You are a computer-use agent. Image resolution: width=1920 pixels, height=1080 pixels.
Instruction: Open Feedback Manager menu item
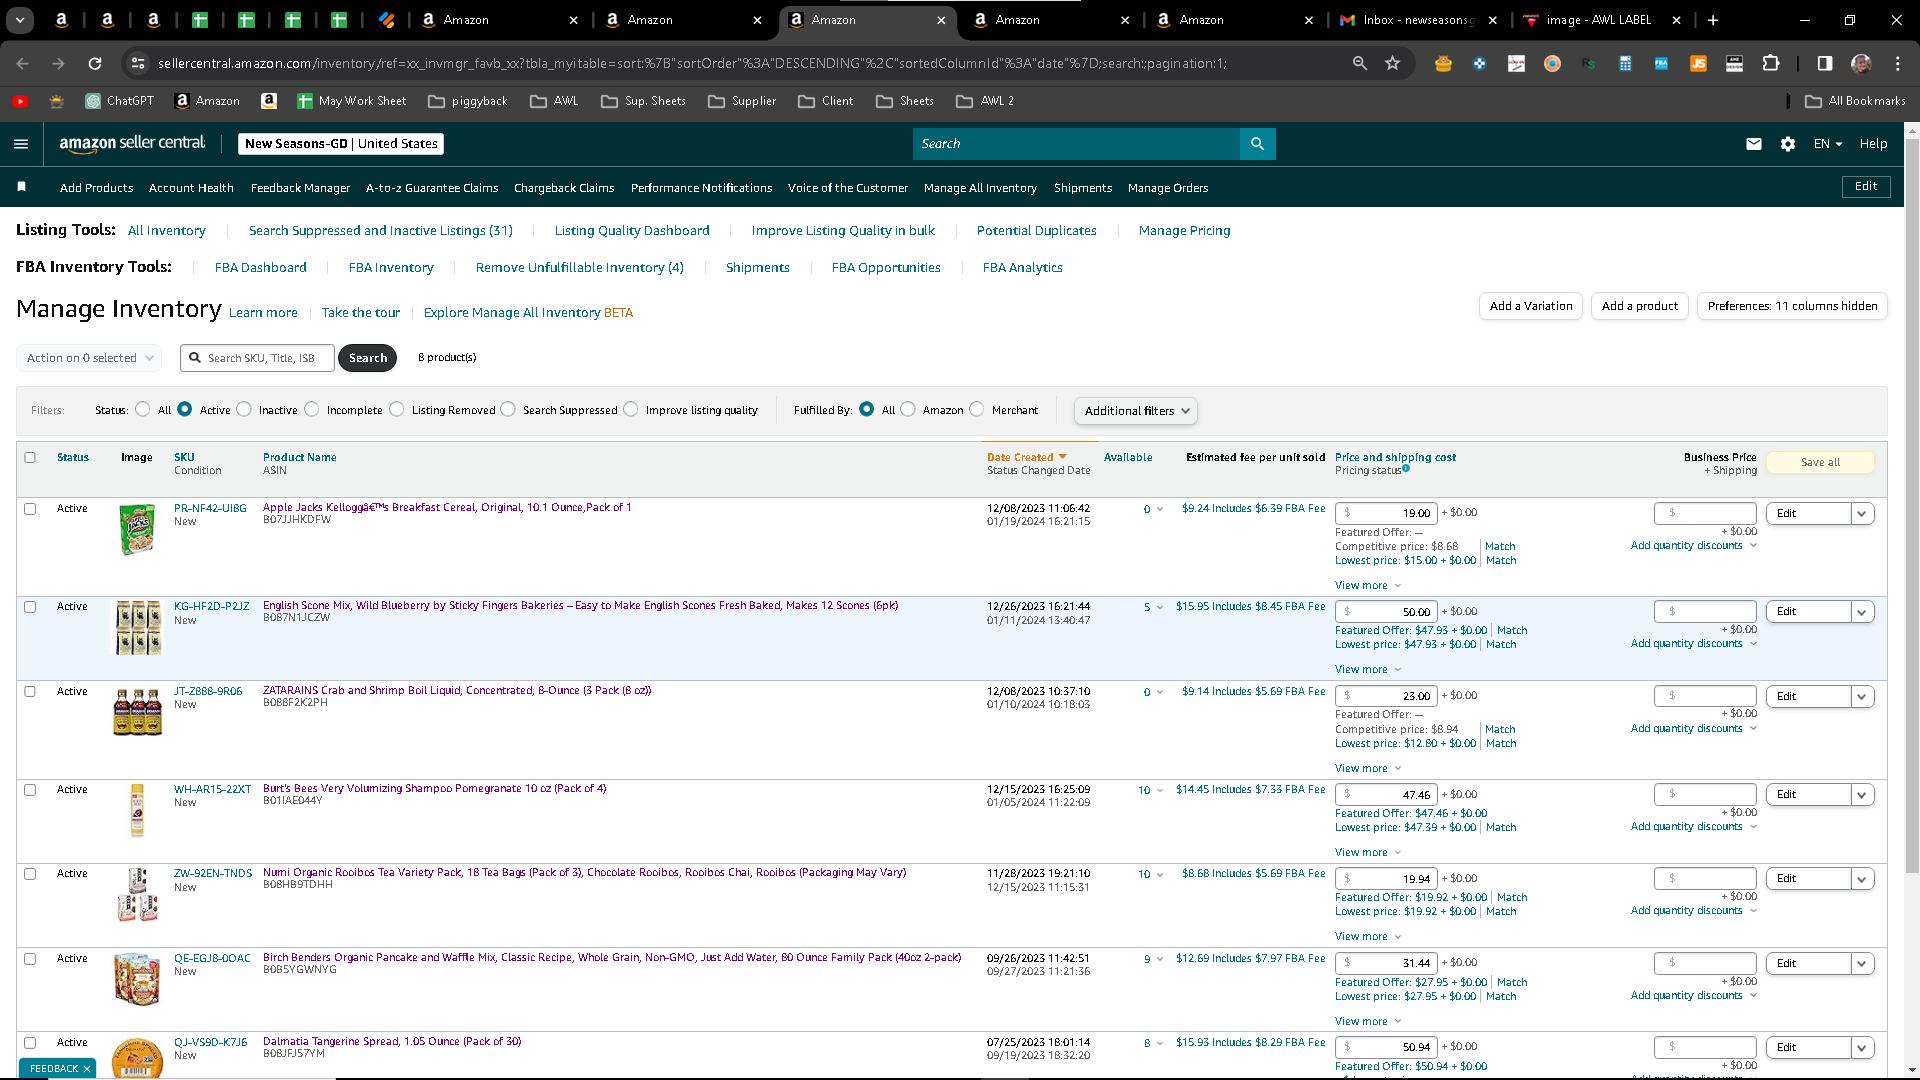tap(300, 188)
